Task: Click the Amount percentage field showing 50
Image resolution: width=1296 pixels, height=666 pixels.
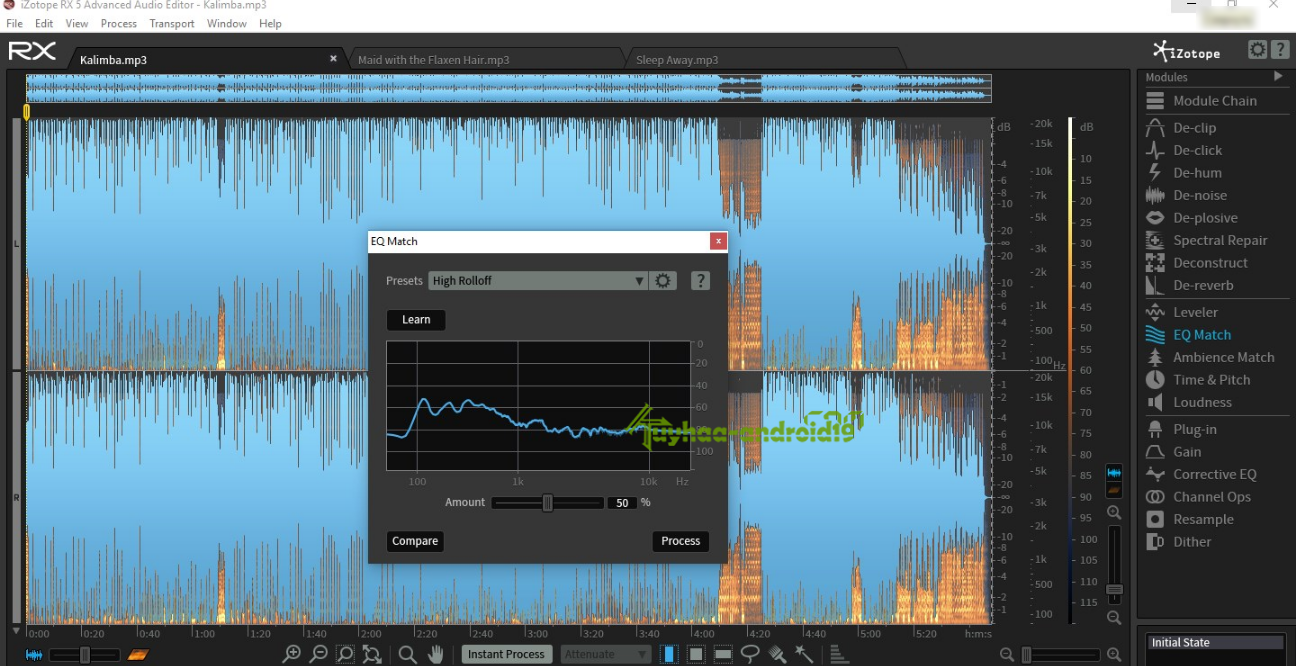Action: click(x=622, y=503)
